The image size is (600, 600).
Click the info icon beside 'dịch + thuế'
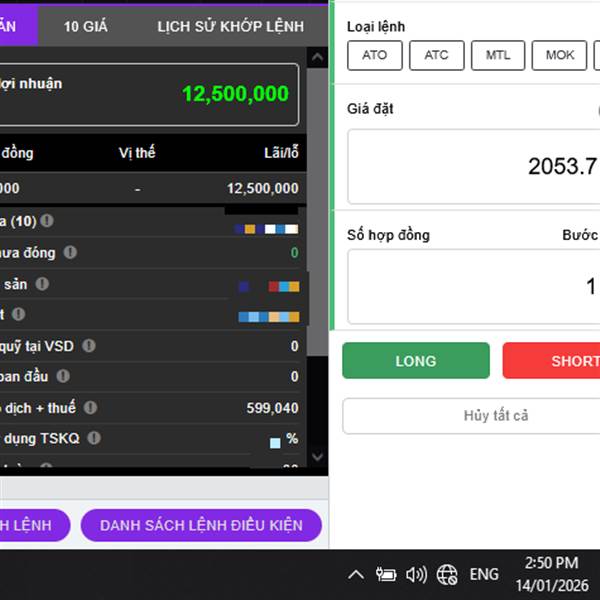90,408
